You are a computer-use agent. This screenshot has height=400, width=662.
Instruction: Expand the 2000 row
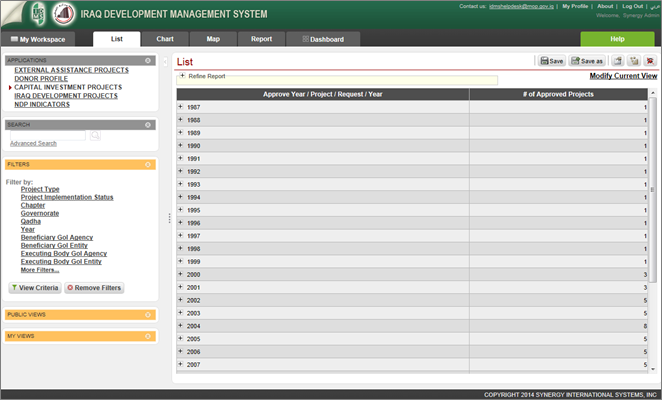[181, 274]
